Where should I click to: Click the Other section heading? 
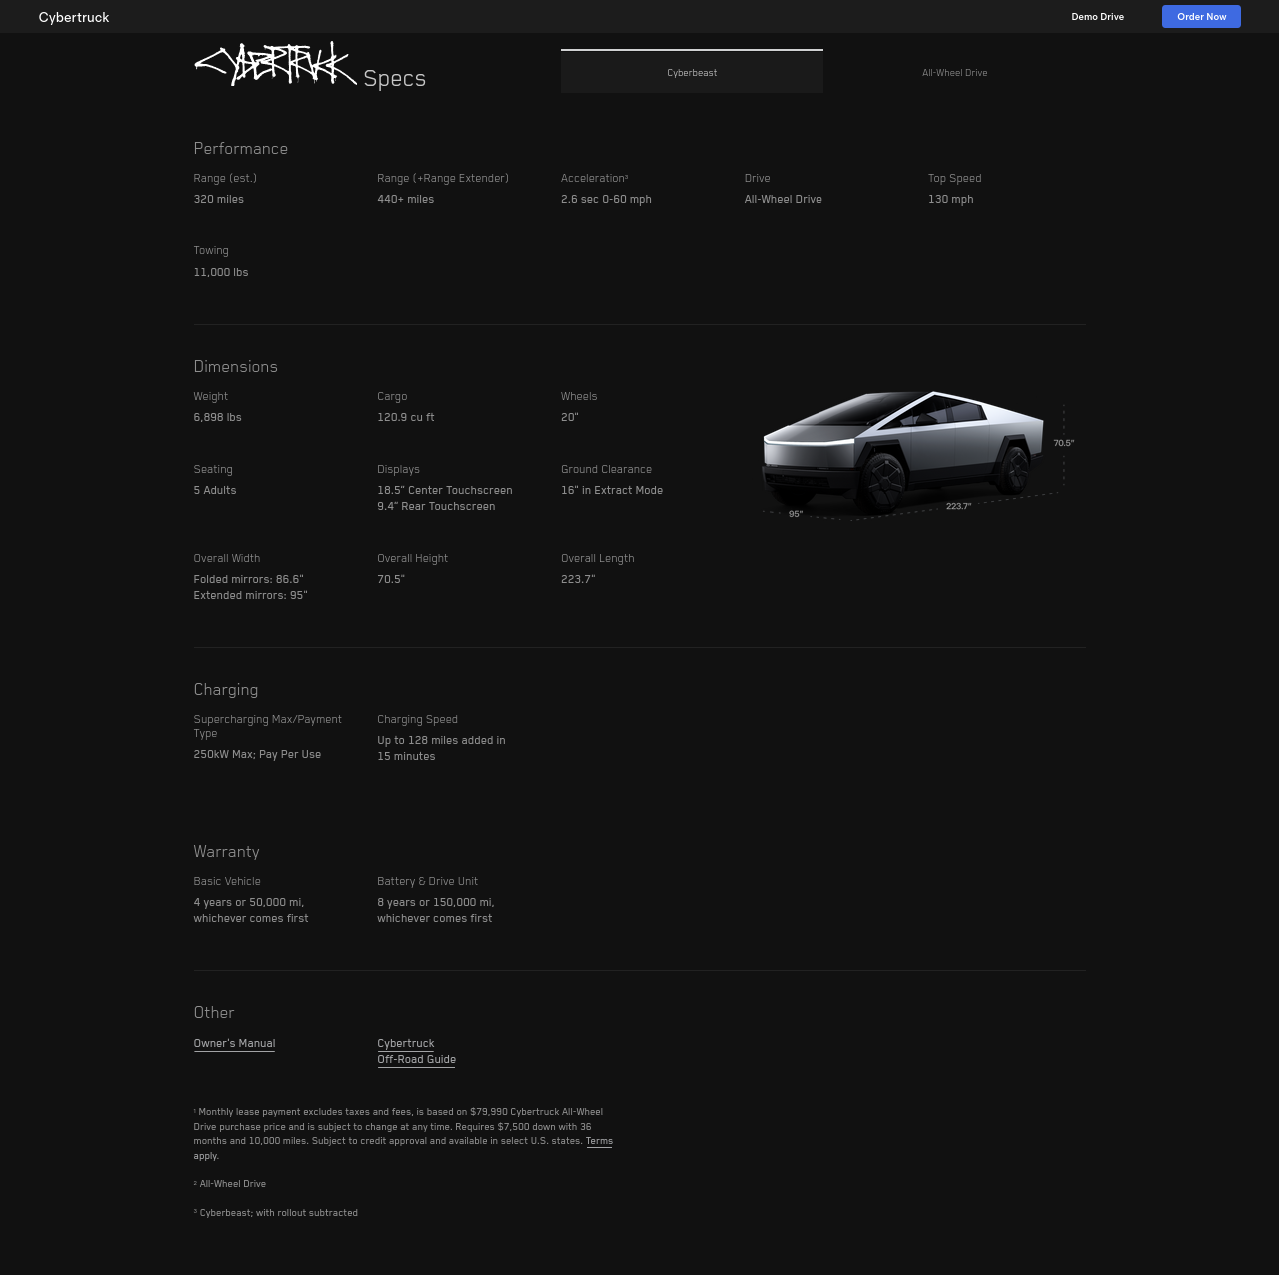coord(214,1012)
